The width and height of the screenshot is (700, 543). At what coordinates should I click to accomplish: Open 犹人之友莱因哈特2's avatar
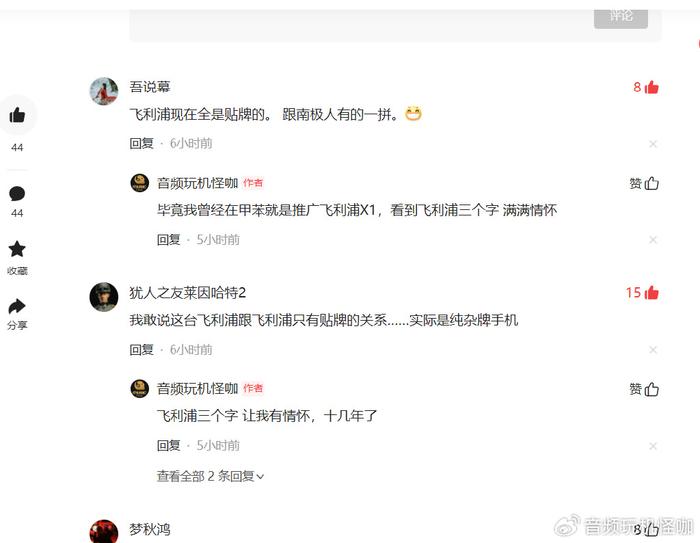pyautogui.click(x=104, y=297)
